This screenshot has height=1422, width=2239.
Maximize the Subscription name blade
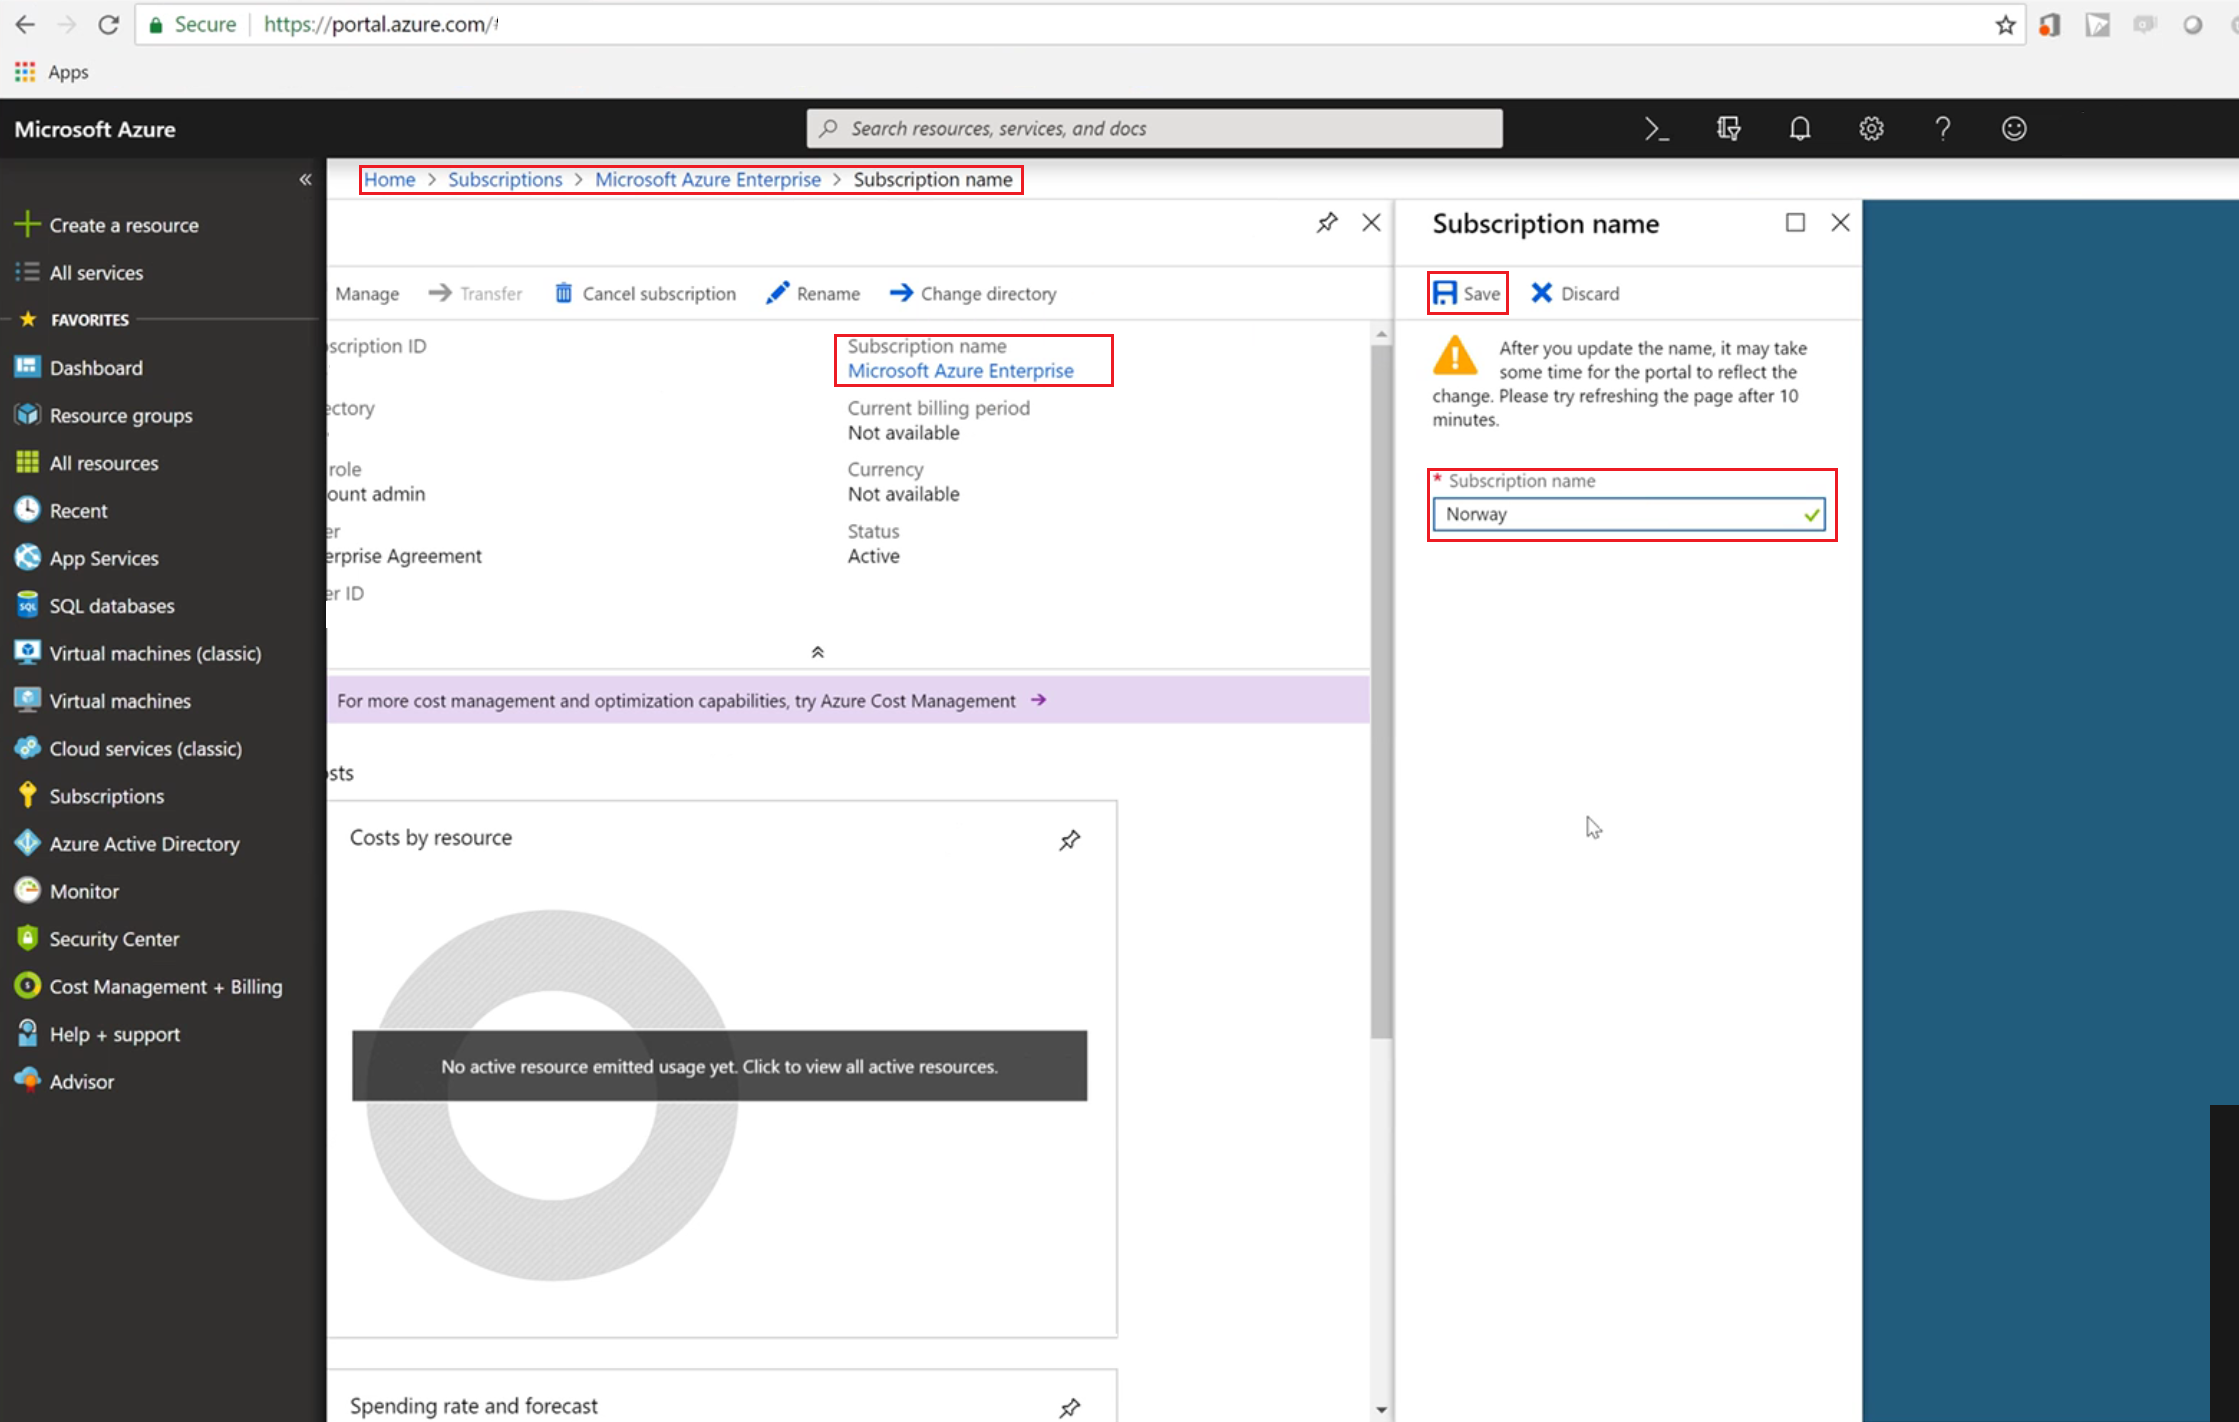coord(1795,223)
